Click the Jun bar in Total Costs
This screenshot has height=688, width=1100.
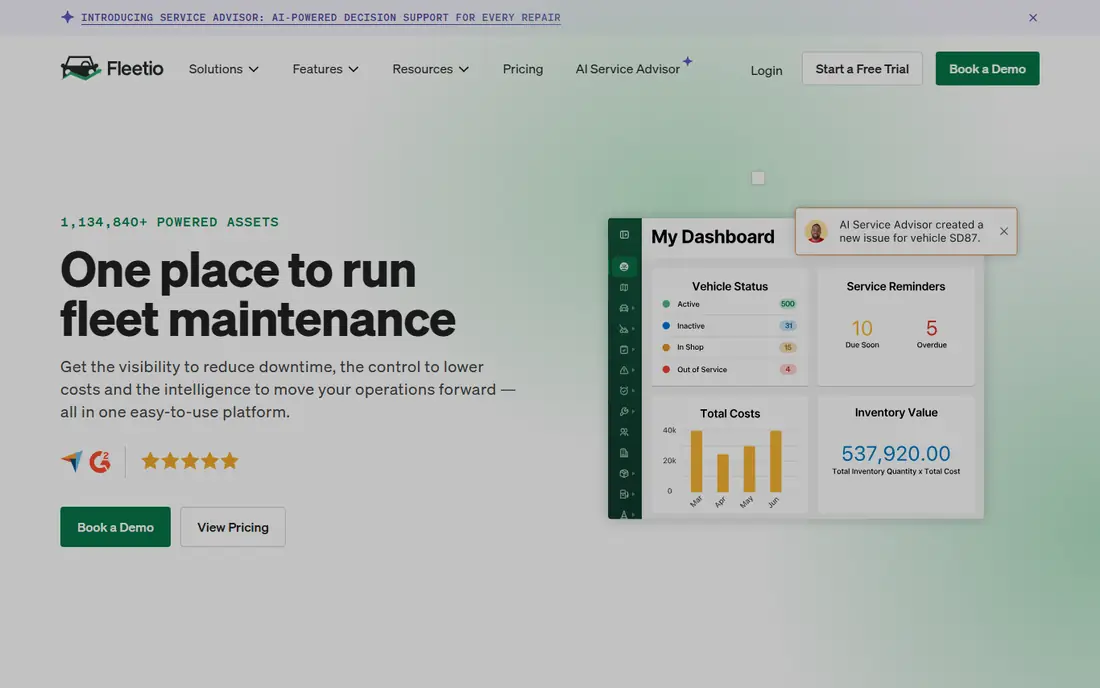[775, 461]
